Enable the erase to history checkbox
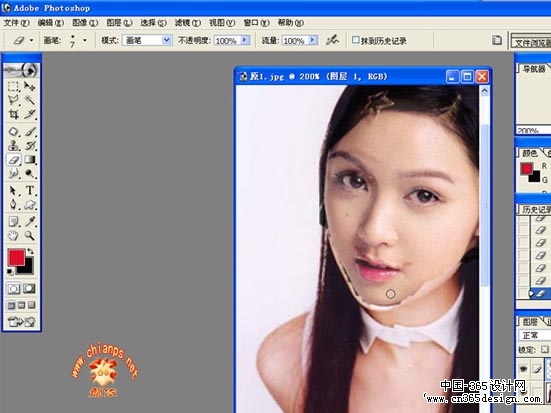Image resolution: width=551 pixels, height=413 pixels. click(x=355, y=40)
